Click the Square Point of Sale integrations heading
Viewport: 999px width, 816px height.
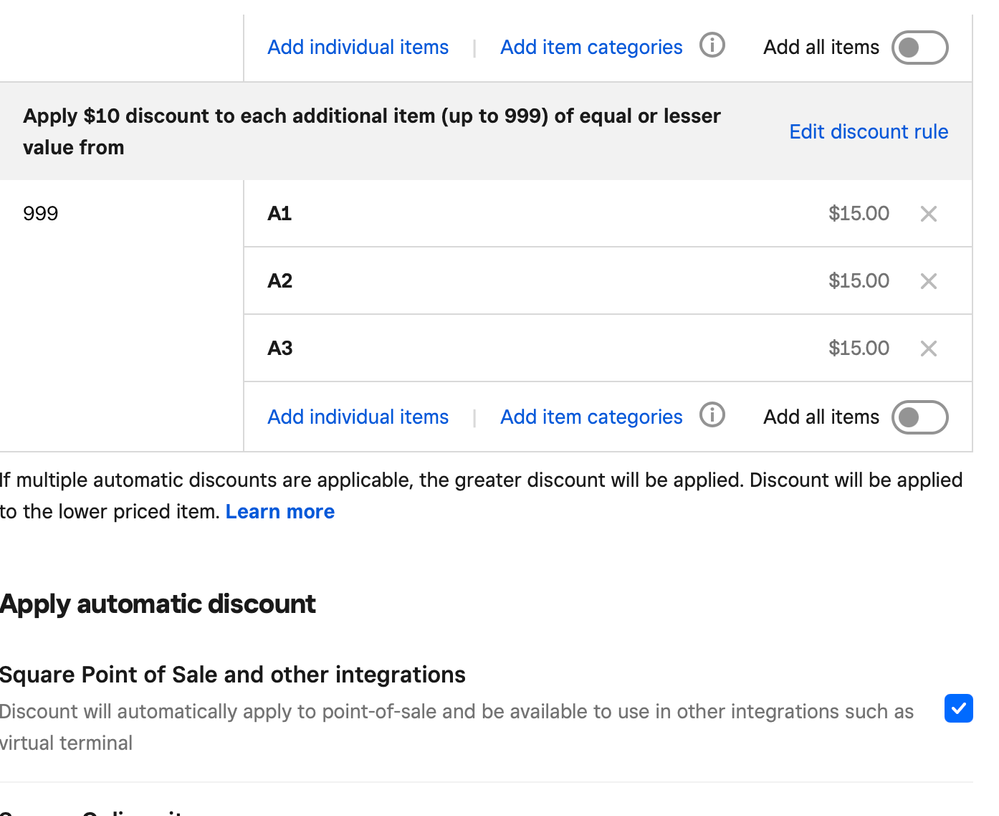coord(233,675)
